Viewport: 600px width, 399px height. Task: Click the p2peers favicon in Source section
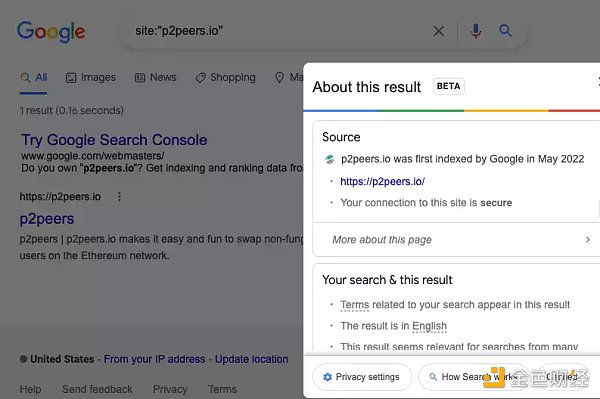[x=329, y=159]
